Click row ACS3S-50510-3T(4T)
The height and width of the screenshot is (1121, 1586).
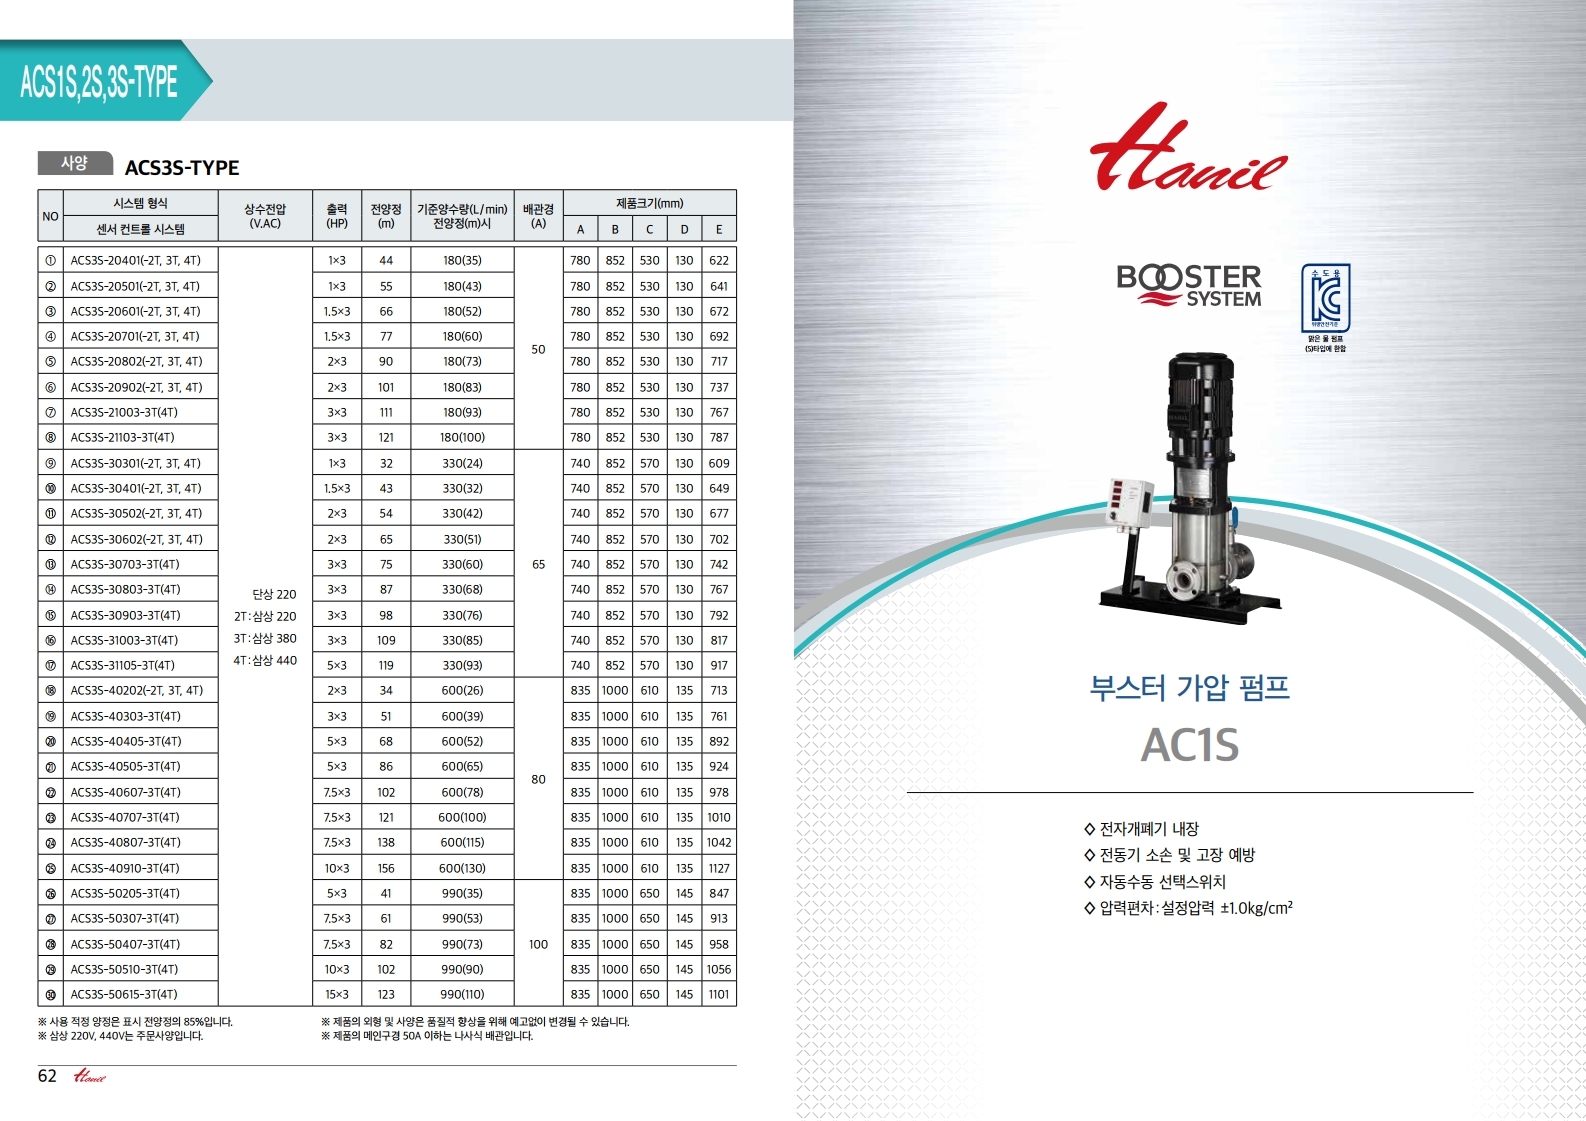pyautogui.click(x=387, y=969)
